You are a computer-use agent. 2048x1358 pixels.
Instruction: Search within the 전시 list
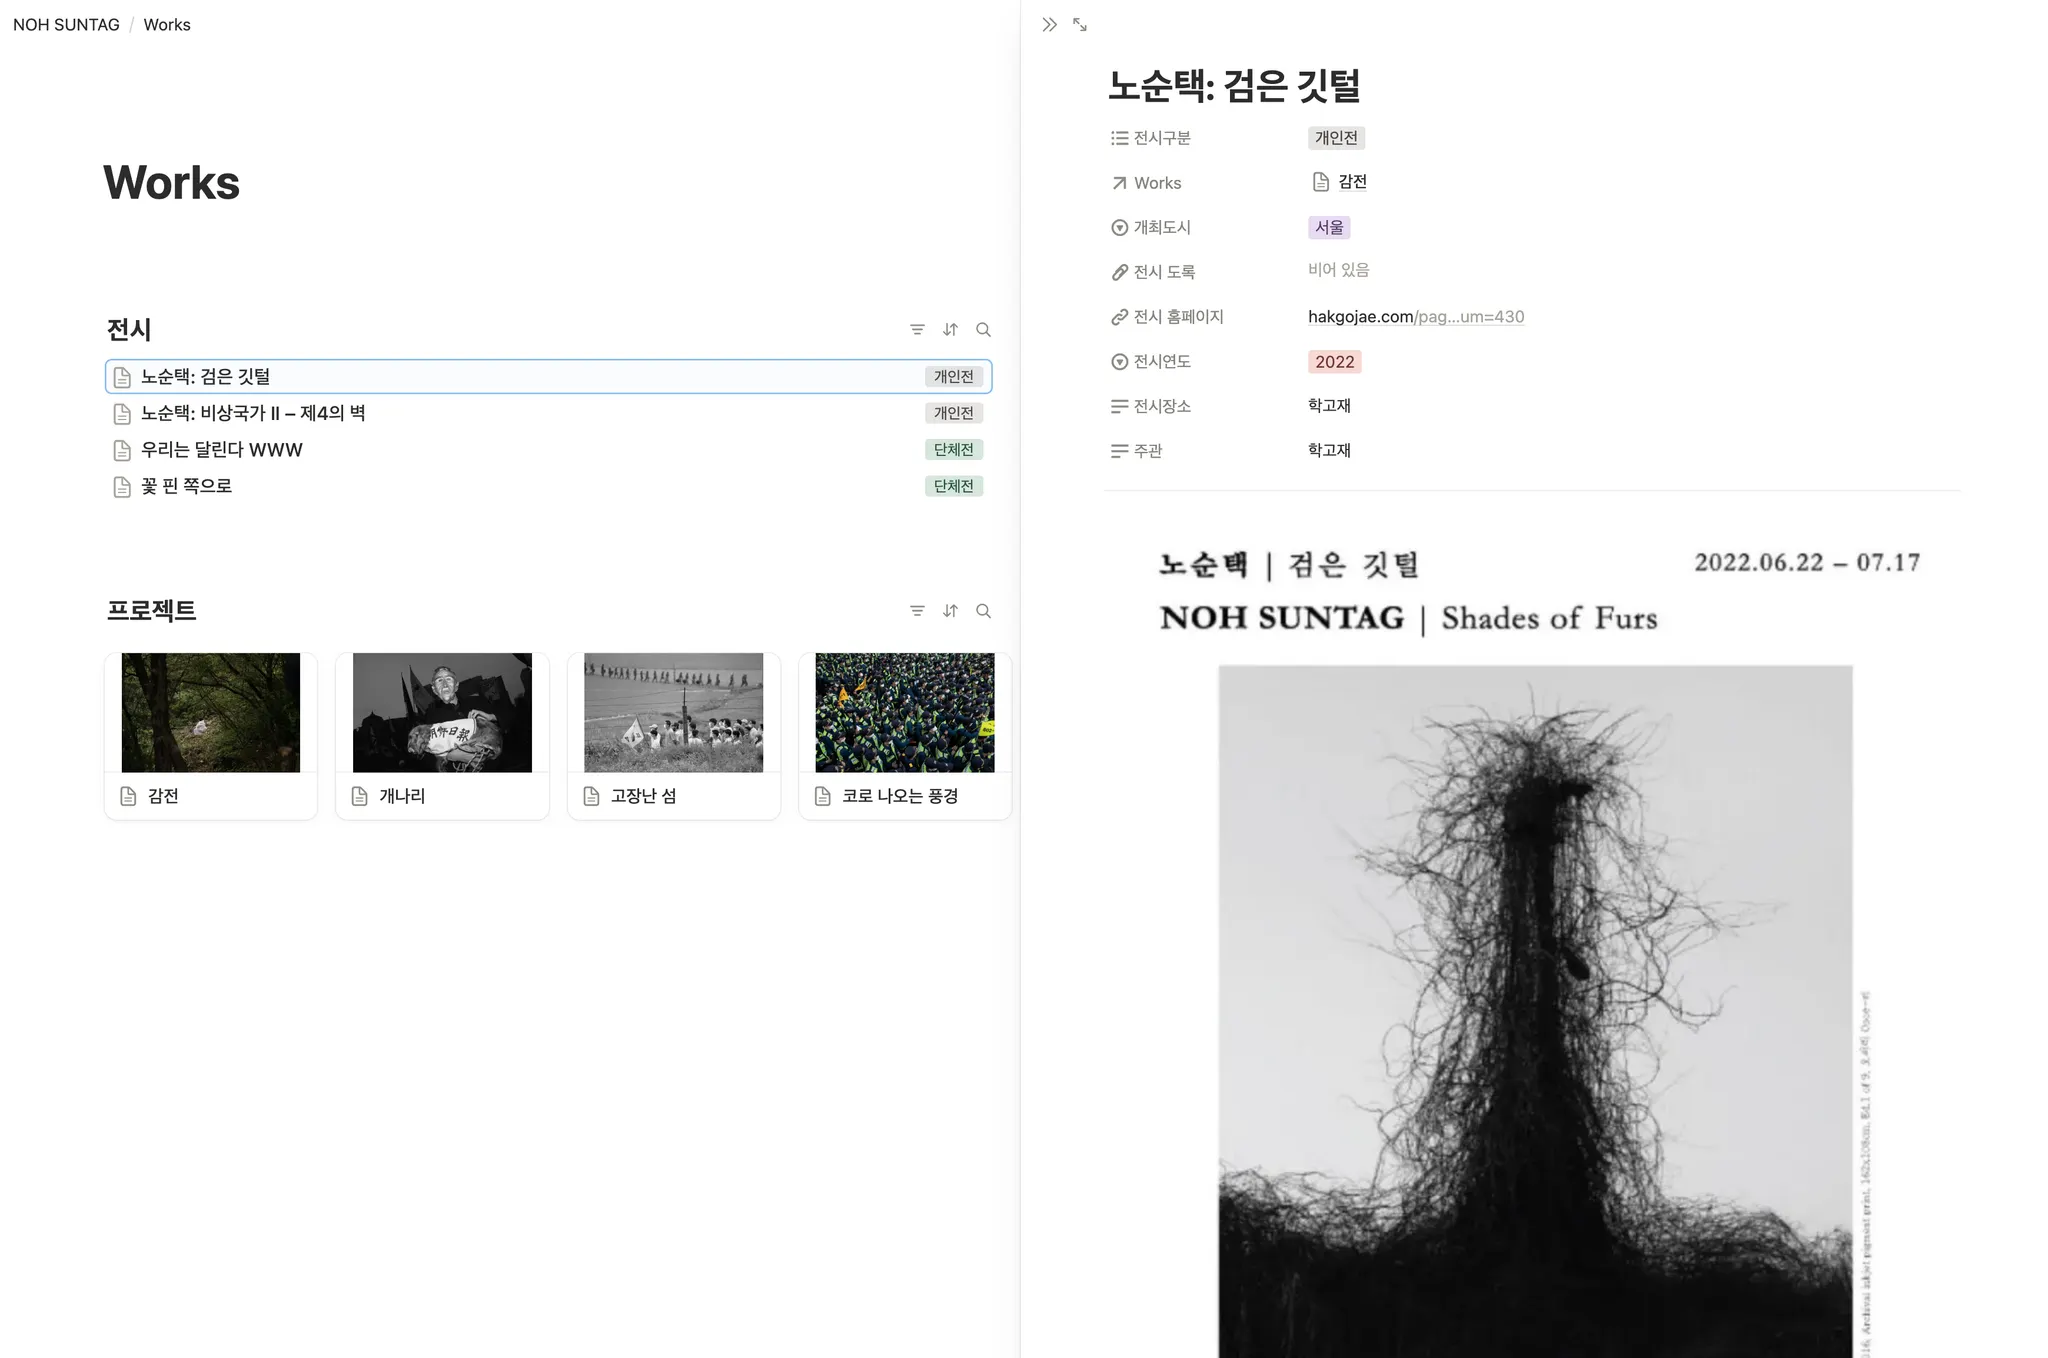click(983, 330)
